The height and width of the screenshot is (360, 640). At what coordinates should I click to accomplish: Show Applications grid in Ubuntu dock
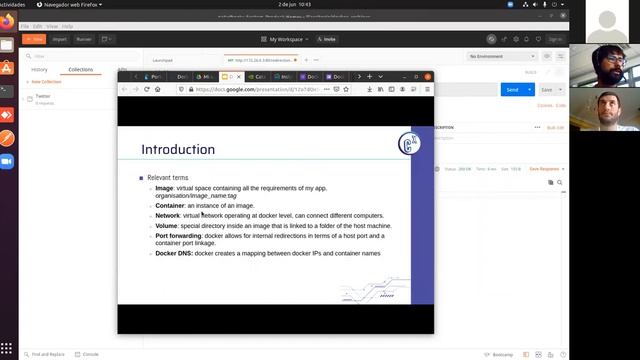pyautogui.click(x=6, y=348)
